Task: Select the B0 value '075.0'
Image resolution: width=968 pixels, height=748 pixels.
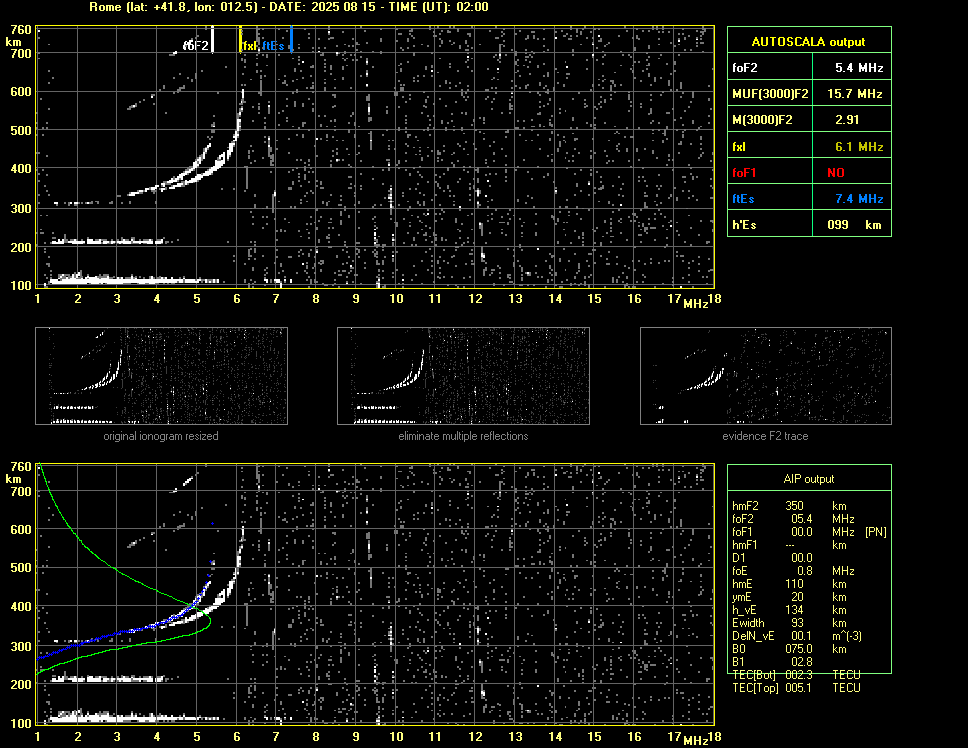Action: [x=798, y=649]
